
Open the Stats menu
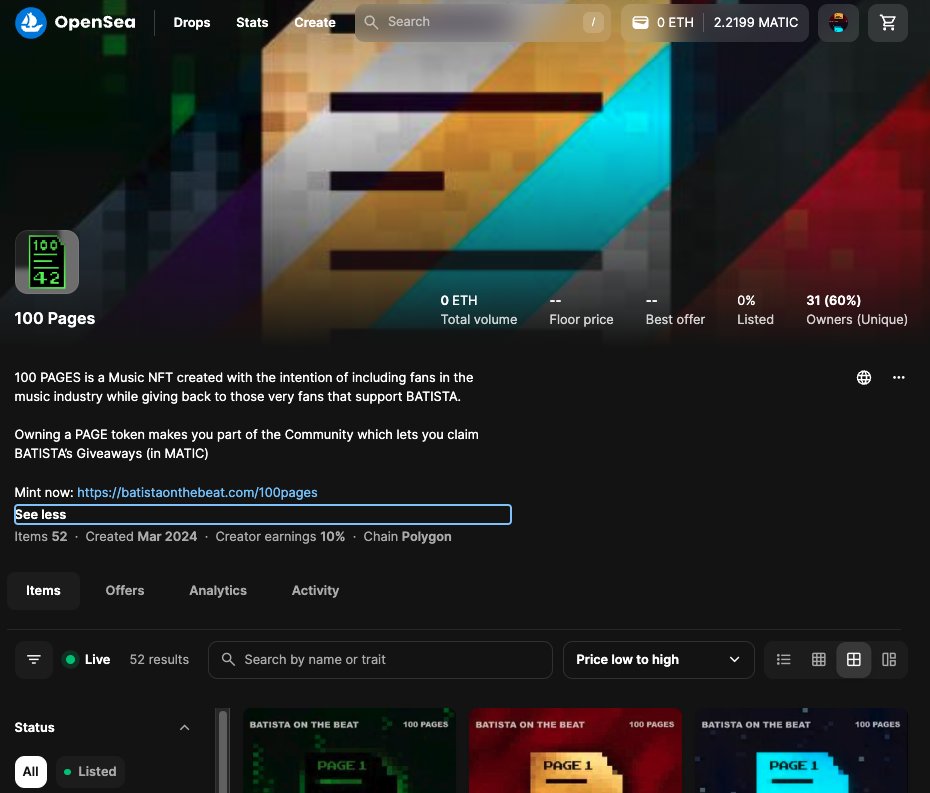(252, 23)
